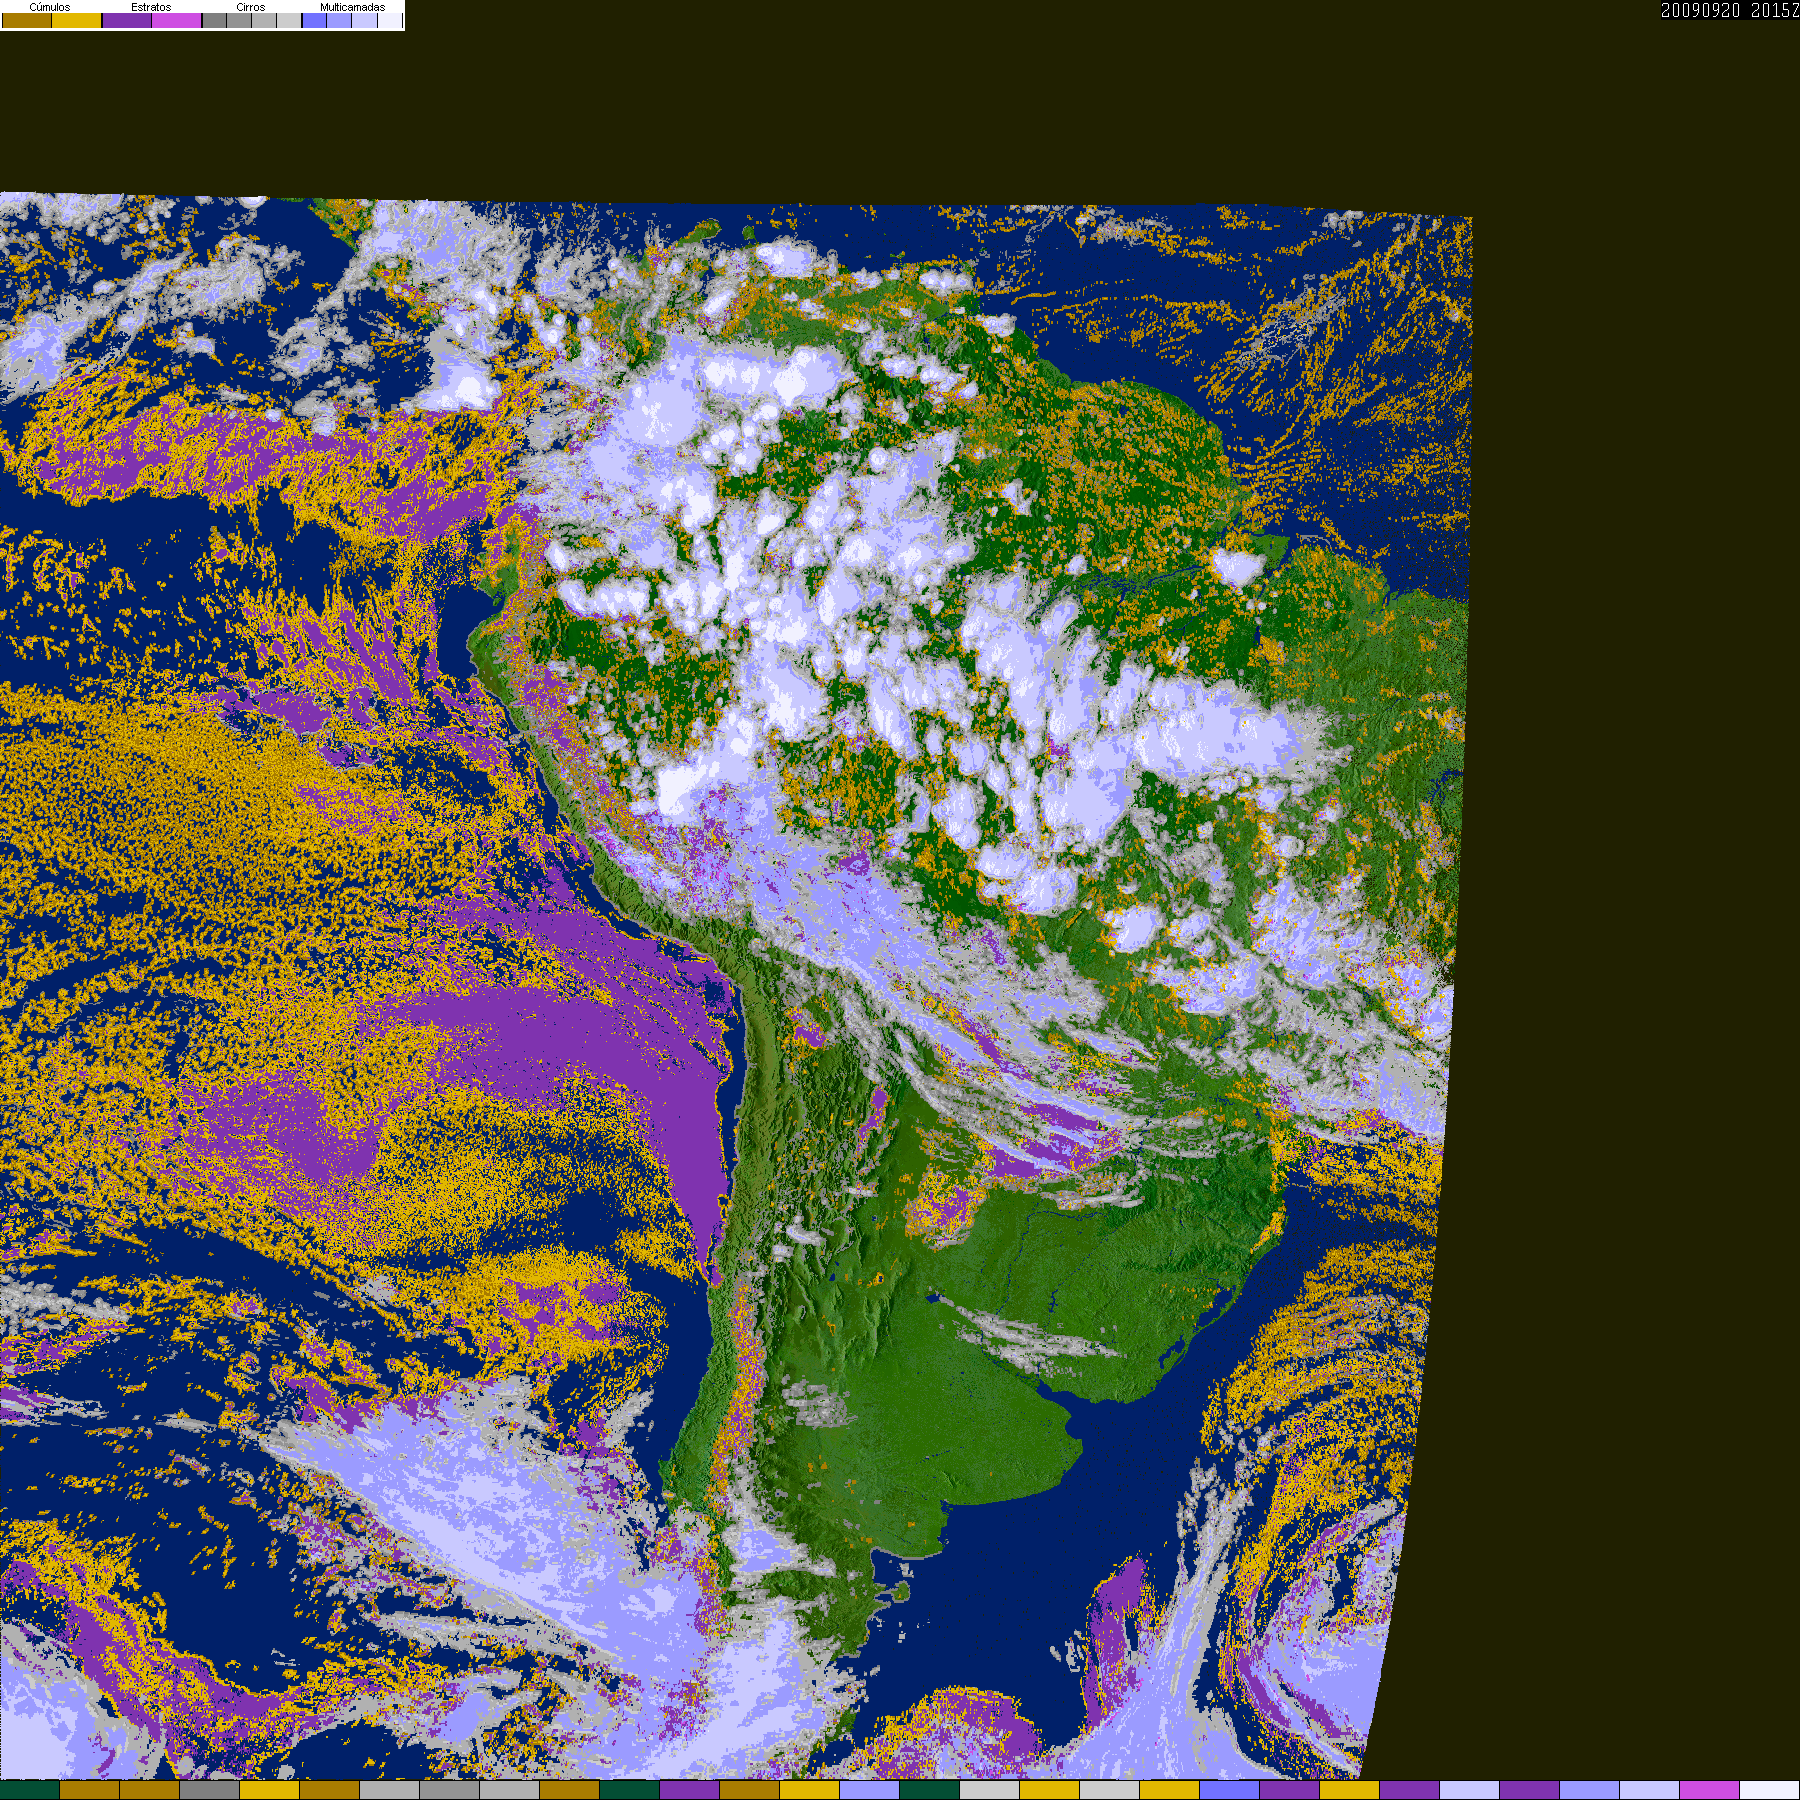This screenshot has height=1800, width=1800.
Task: Click the Estratos legend label
Action: pyautogui.click(x=151, y=7)
